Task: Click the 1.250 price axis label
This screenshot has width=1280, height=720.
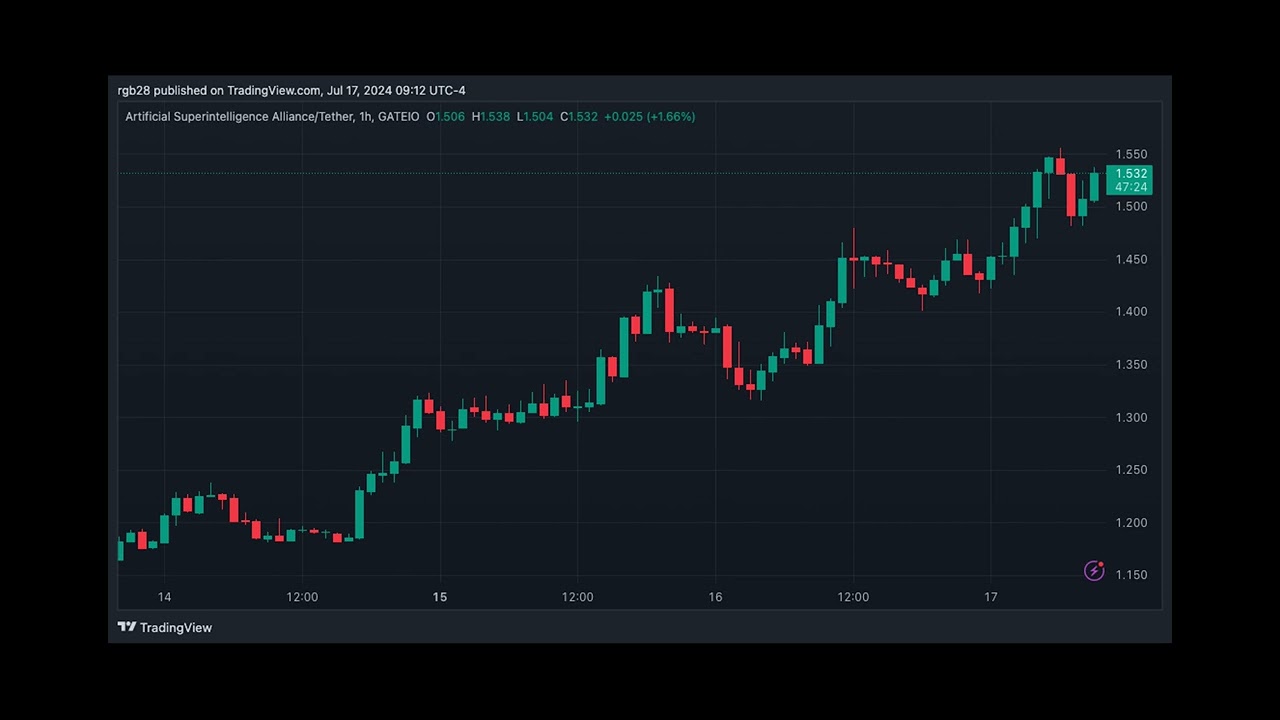Action: pyautogui.click(x=1131, y=469)
